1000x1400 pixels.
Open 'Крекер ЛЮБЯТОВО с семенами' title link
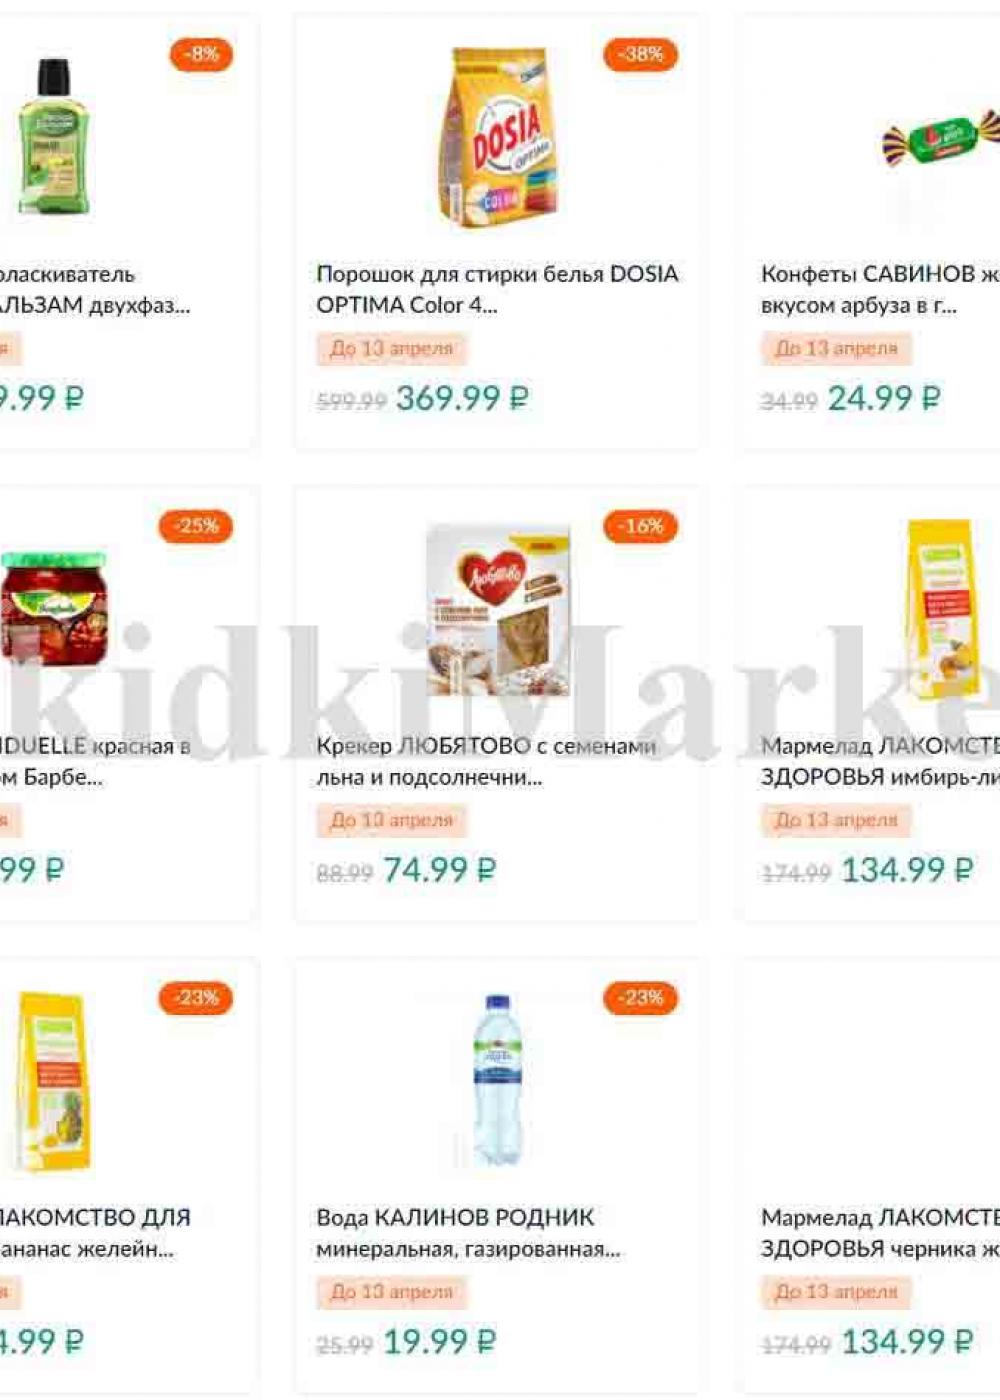(x=486, y=761)
